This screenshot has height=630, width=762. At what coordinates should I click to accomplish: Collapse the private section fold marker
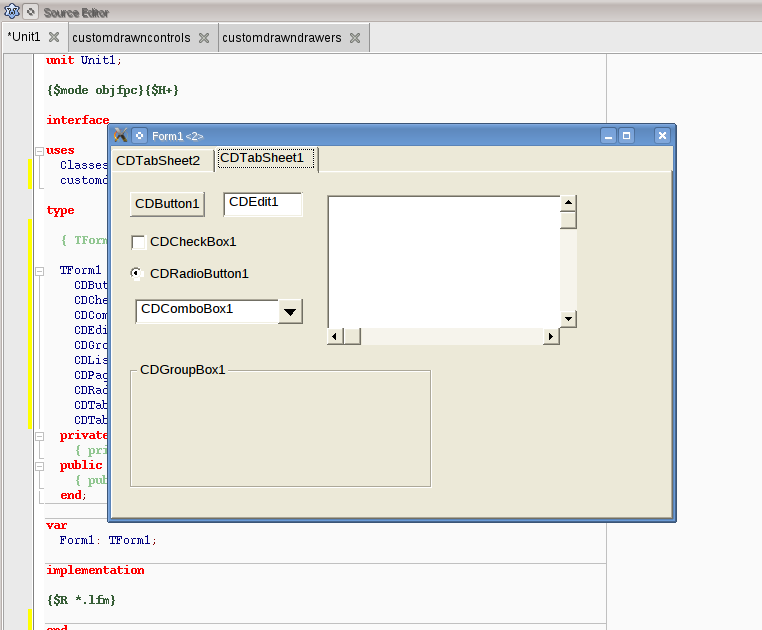coord(39,436)
